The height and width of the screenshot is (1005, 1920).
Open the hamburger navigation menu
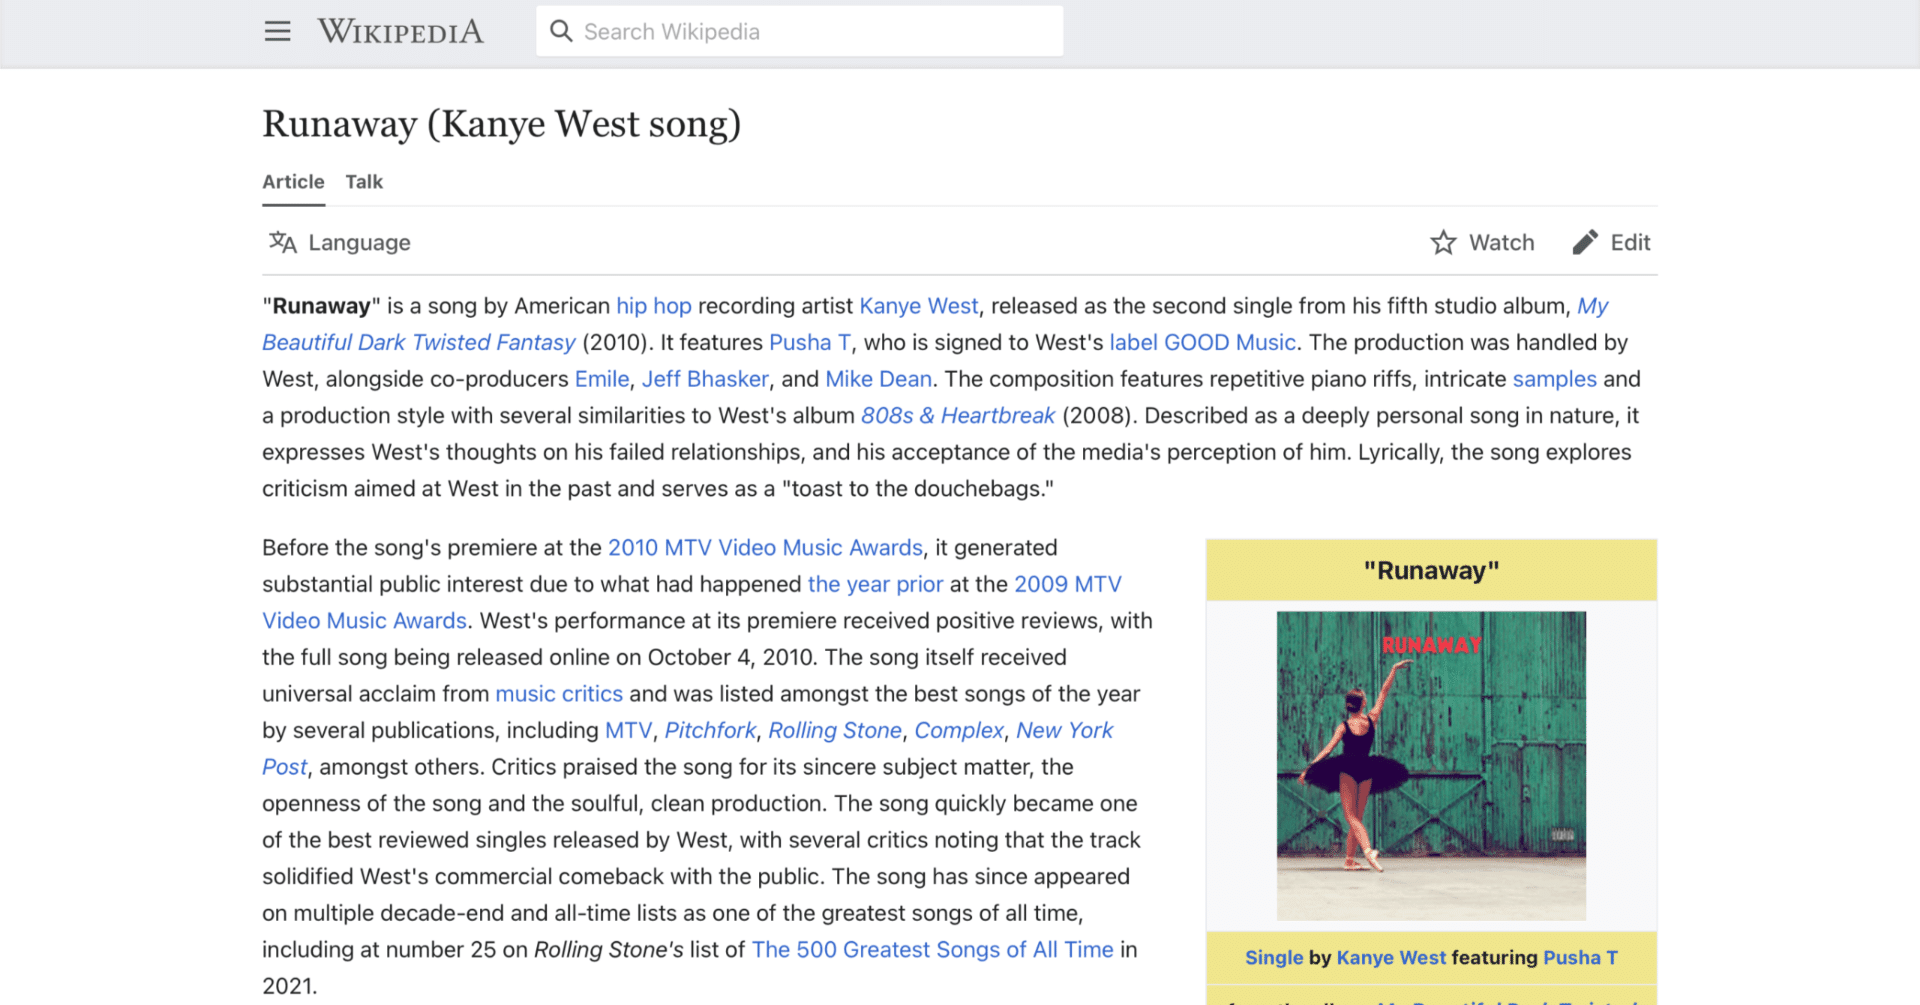click(x=277, y=31)
